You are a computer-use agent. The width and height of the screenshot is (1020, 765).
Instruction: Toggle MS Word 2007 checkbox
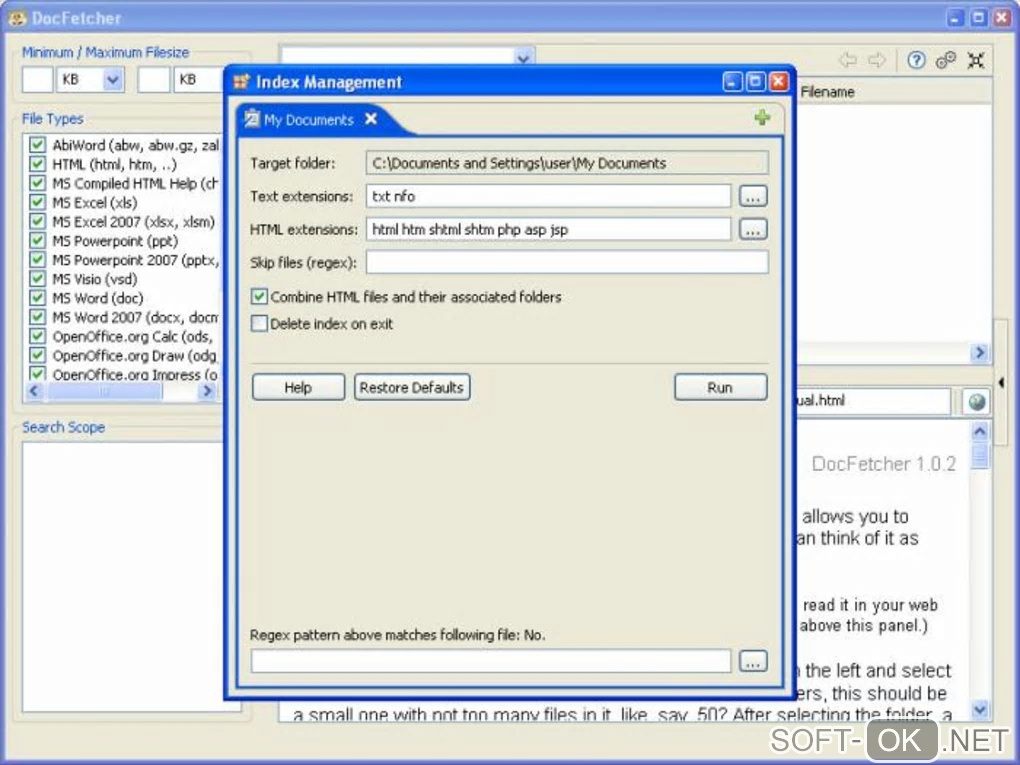coord(38,317)
